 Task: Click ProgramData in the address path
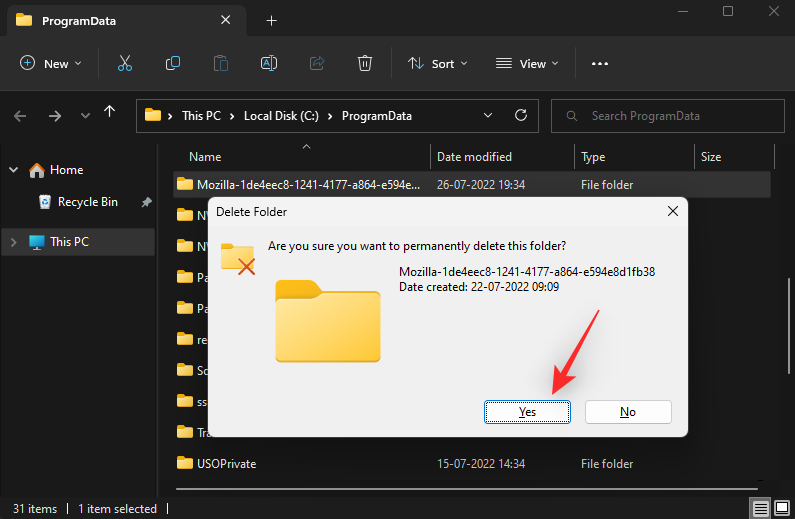tap(377, 116)
